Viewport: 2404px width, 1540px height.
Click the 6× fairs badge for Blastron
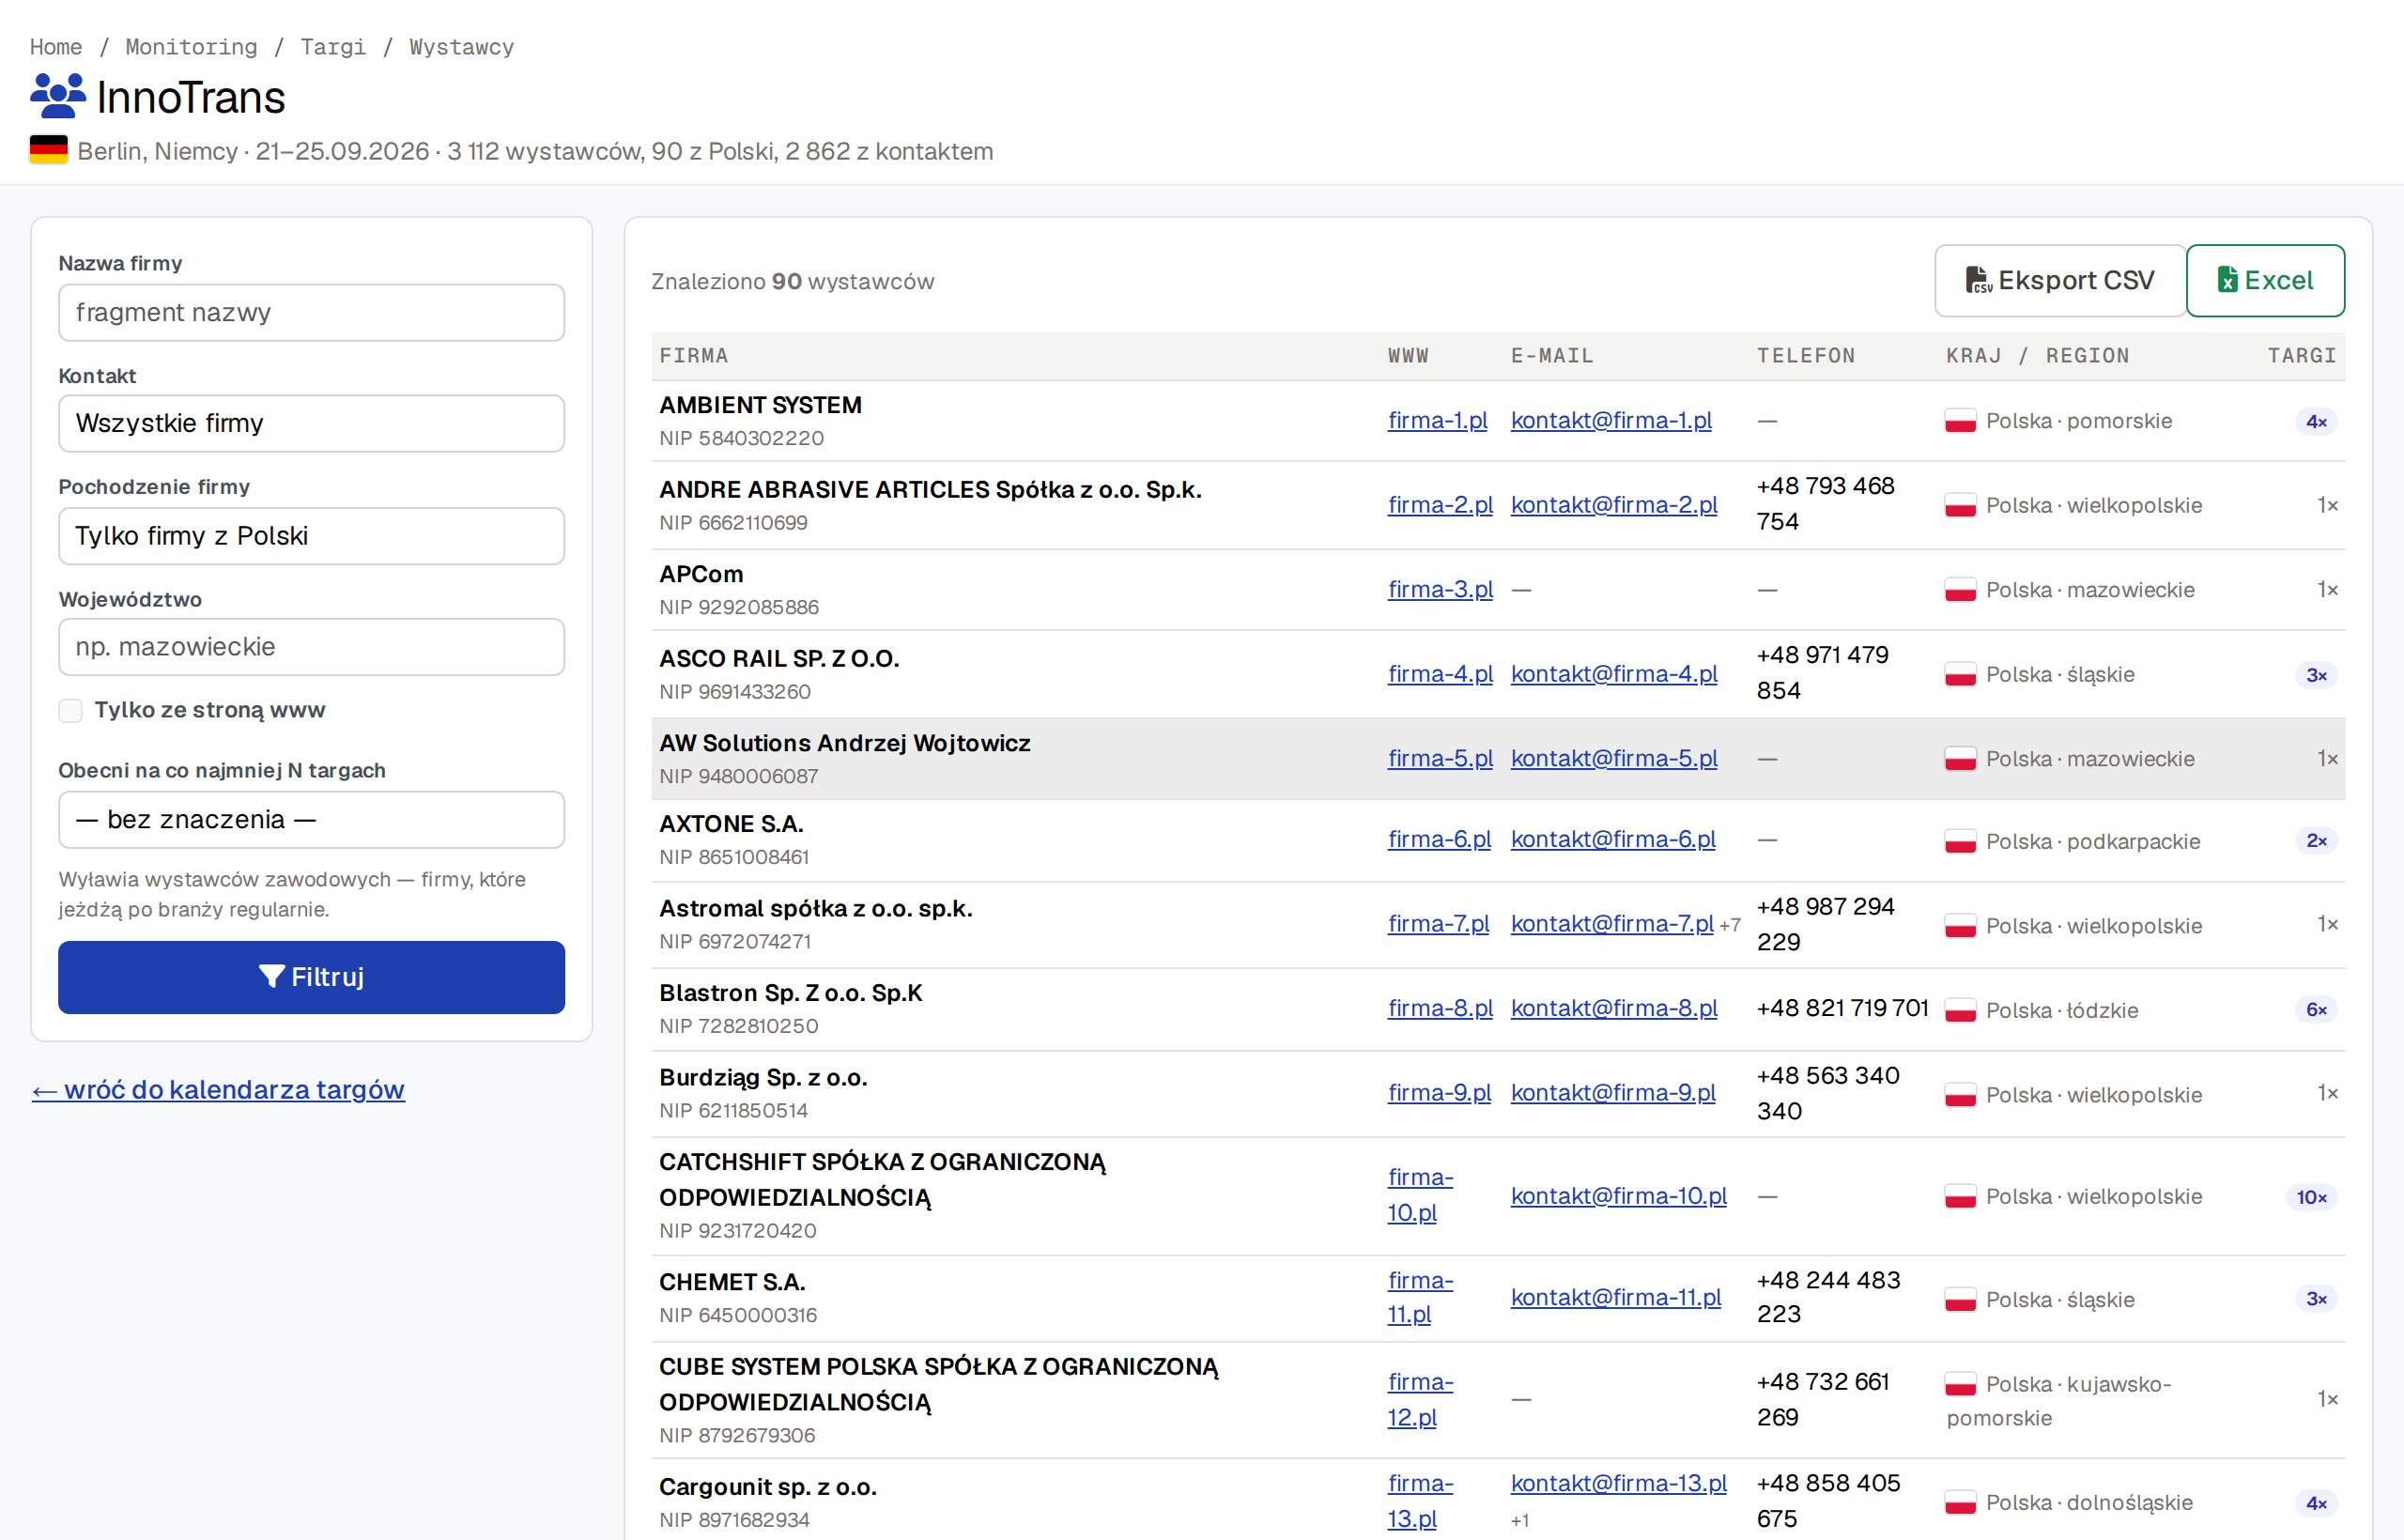point(2316,1010)
